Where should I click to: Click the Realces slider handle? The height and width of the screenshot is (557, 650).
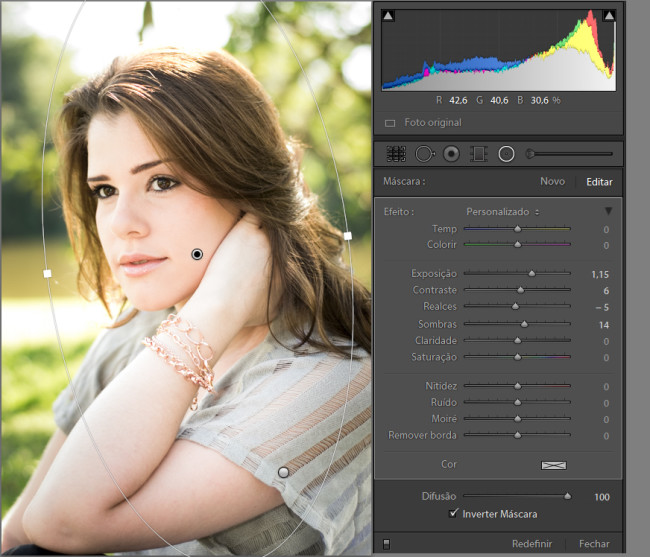[x=515, y=306]
